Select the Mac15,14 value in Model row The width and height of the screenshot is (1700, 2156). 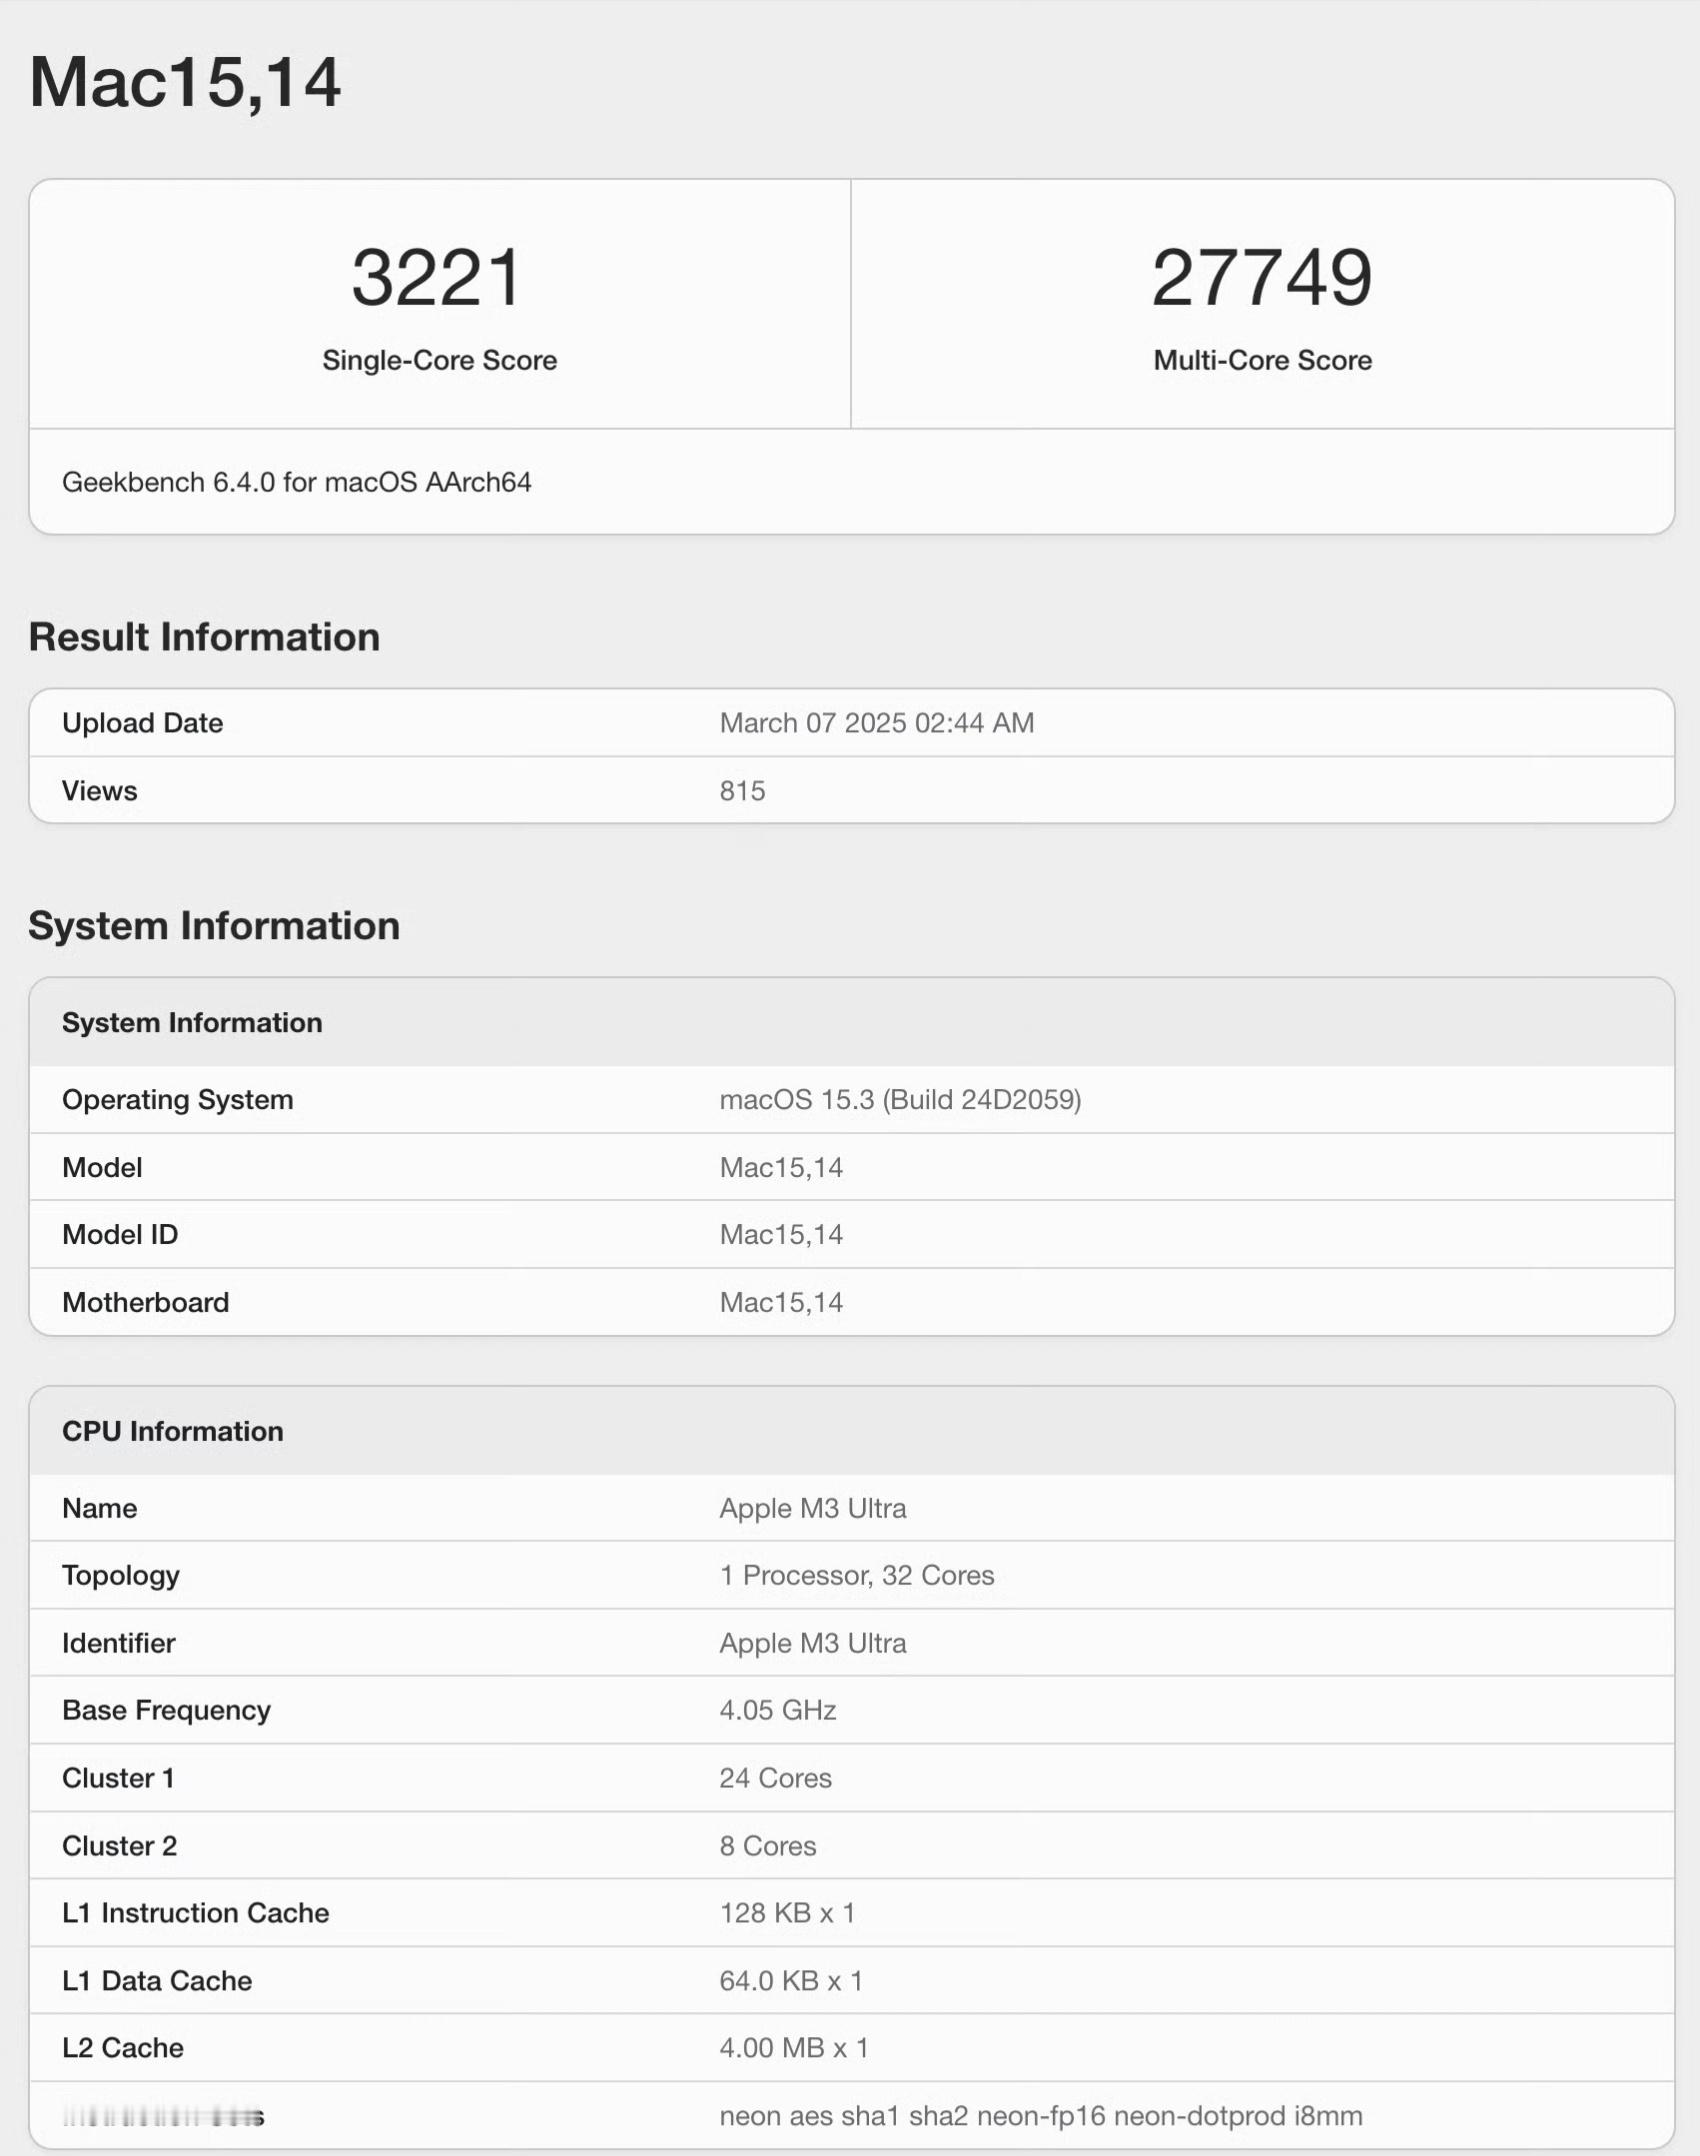tap(781, 1167)
